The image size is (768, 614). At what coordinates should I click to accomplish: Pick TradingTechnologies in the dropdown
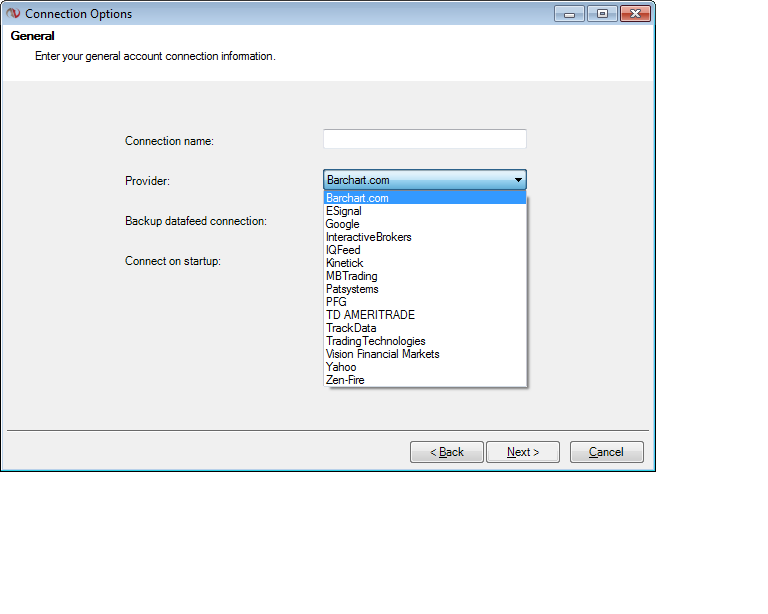[425, 341]
